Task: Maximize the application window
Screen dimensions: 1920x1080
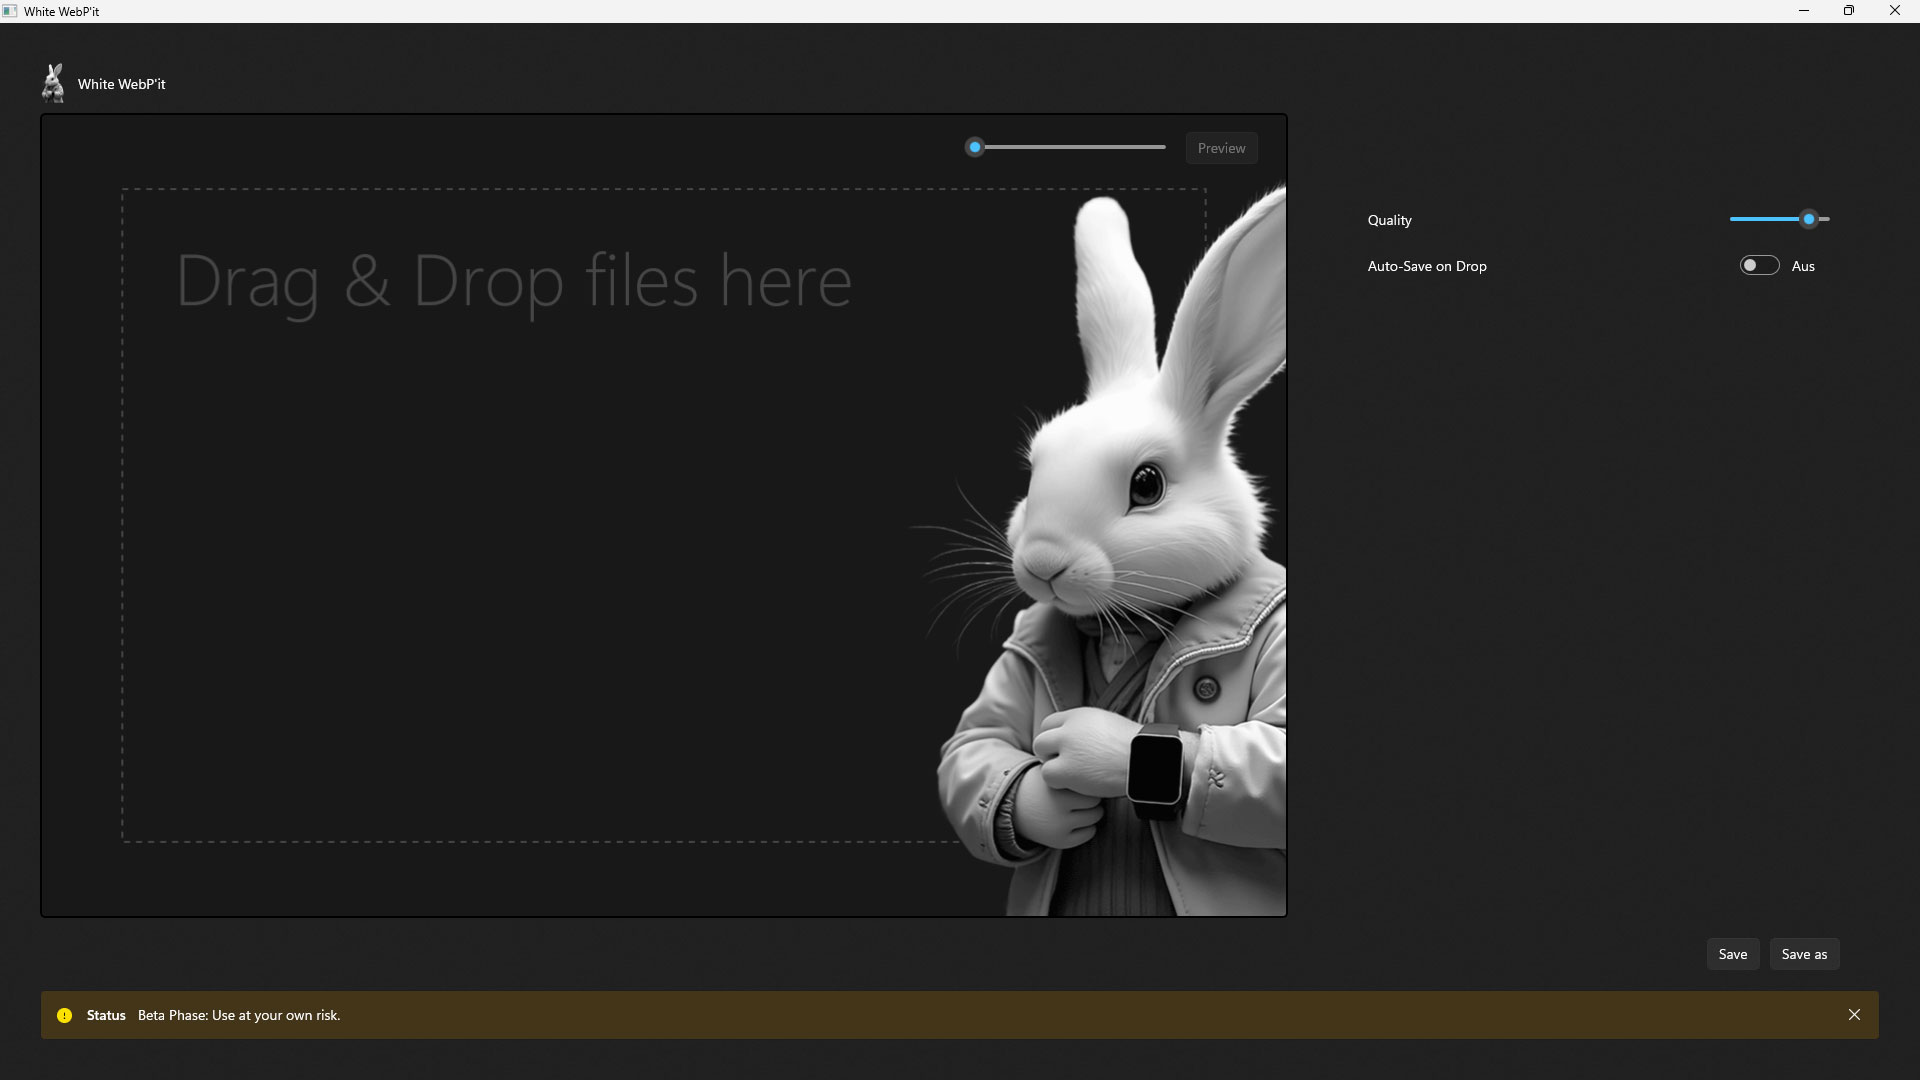Action: [1849, 10]
